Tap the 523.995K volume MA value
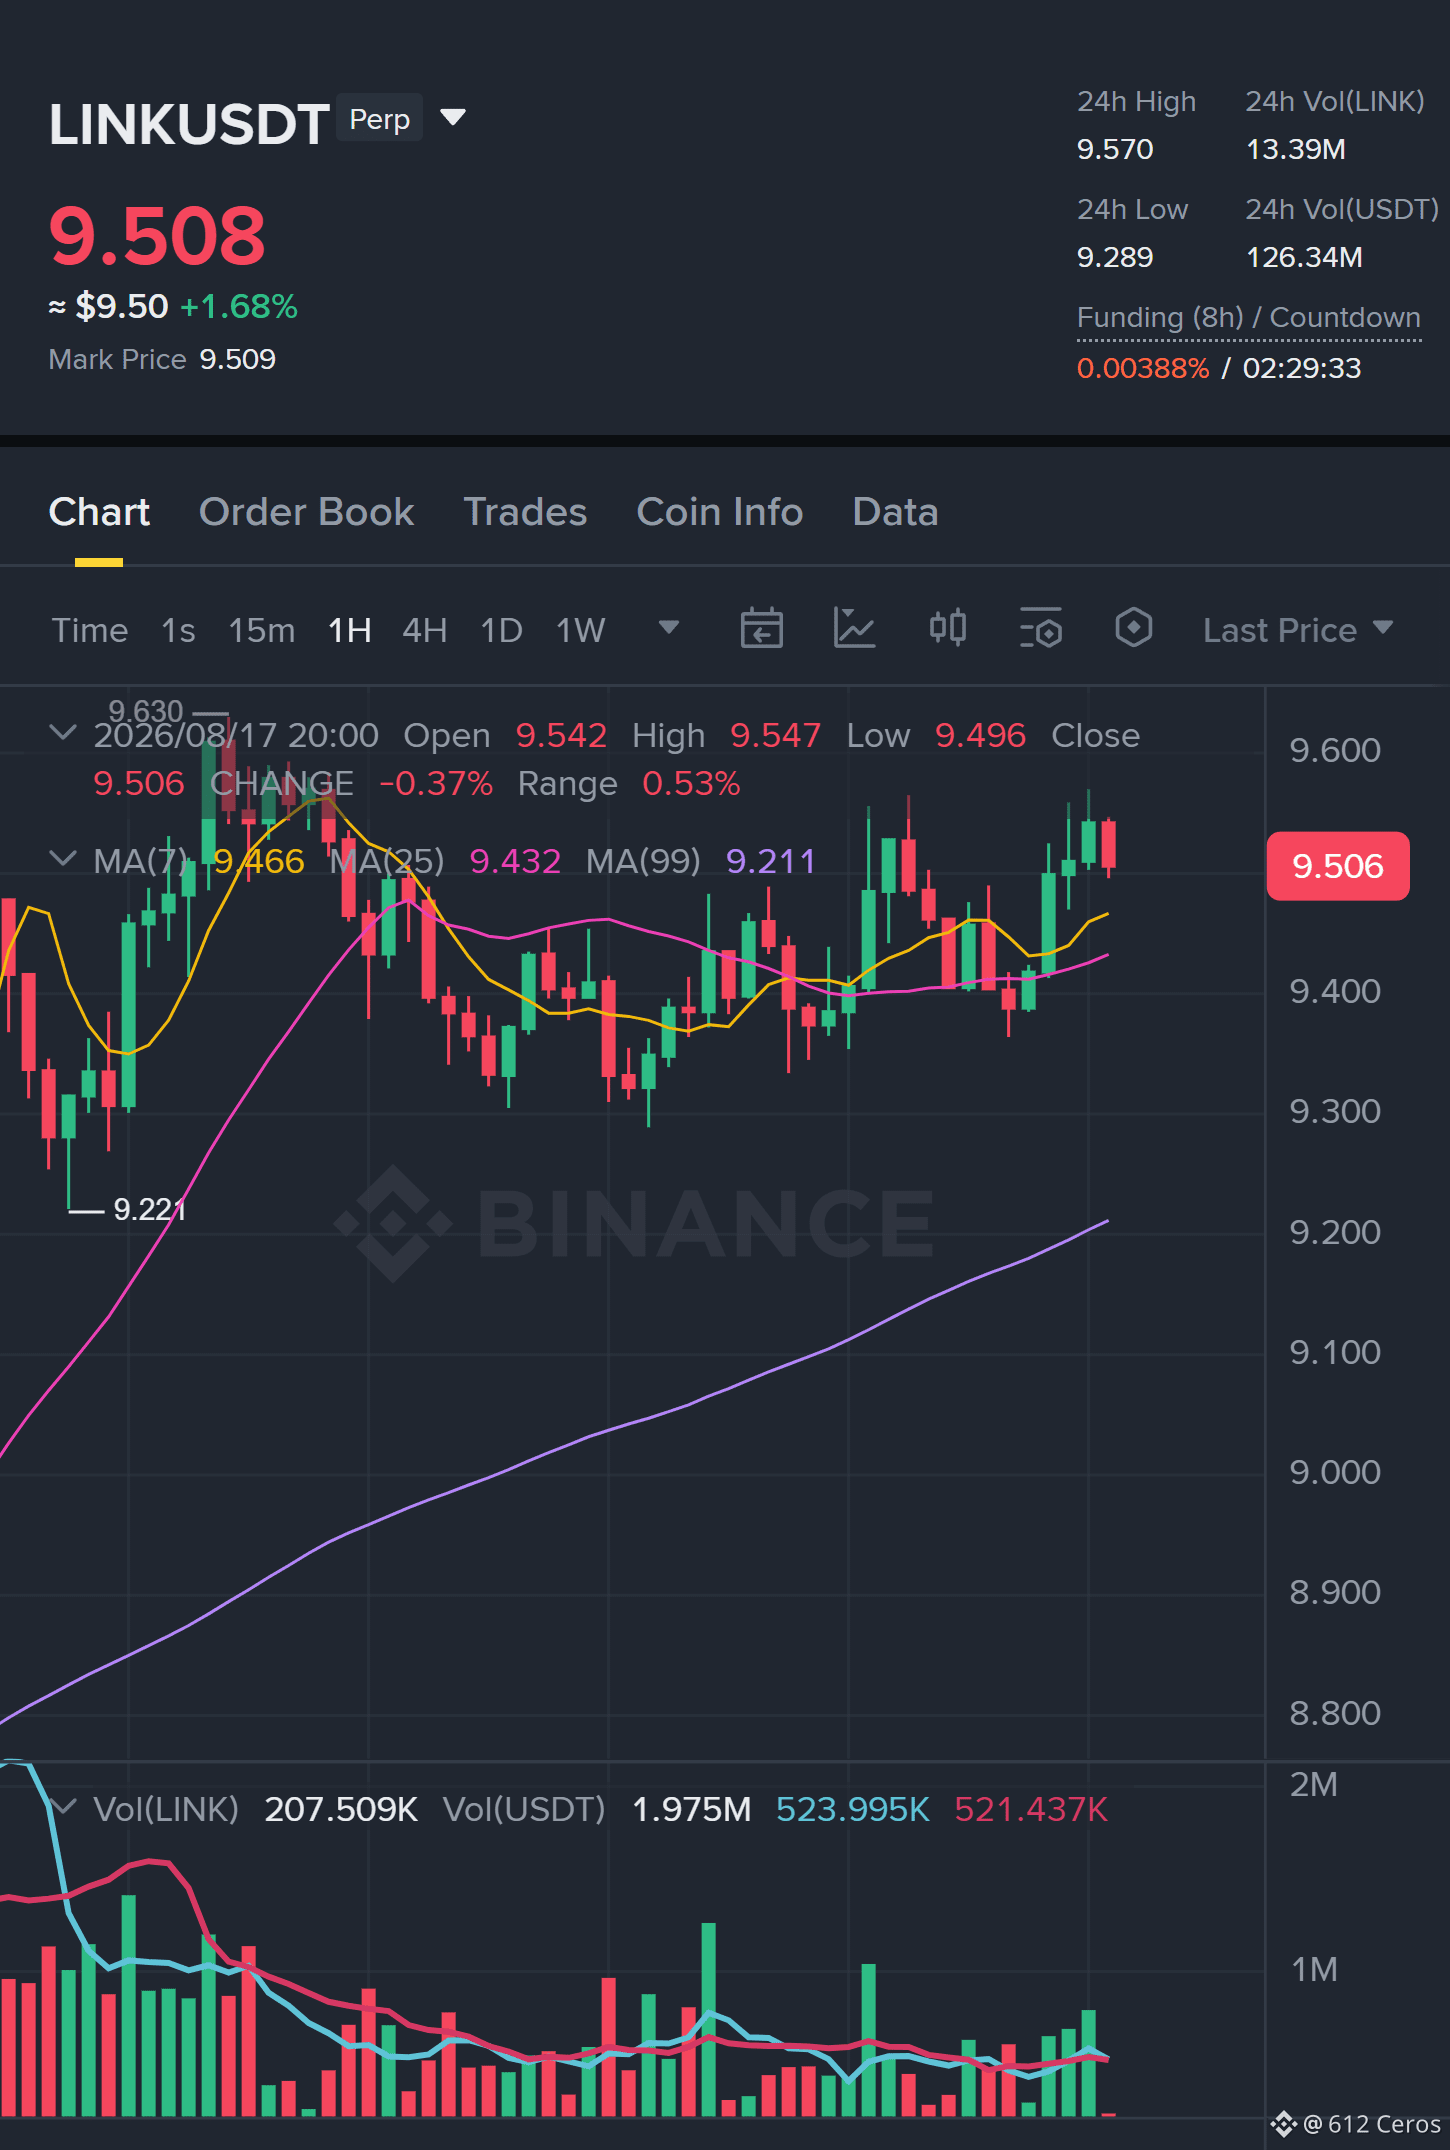The width and height of the screenshot is (1450, 2150). 853,1809
